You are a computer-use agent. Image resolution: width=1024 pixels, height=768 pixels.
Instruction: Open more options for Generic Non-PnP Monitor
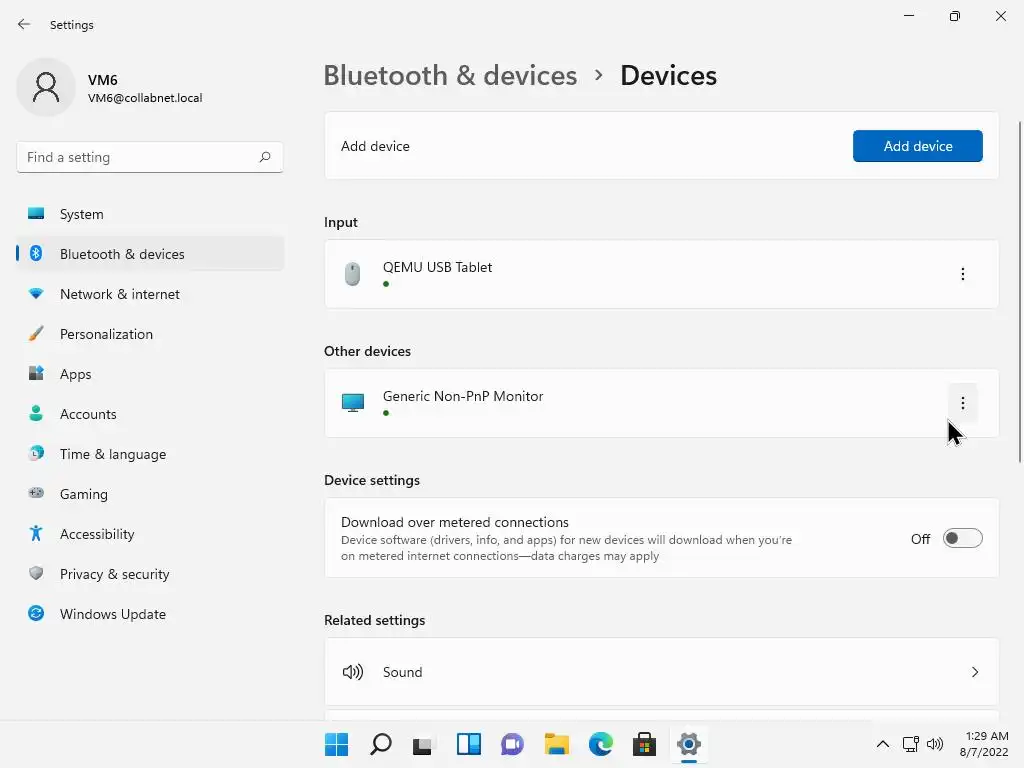(962, 403)
